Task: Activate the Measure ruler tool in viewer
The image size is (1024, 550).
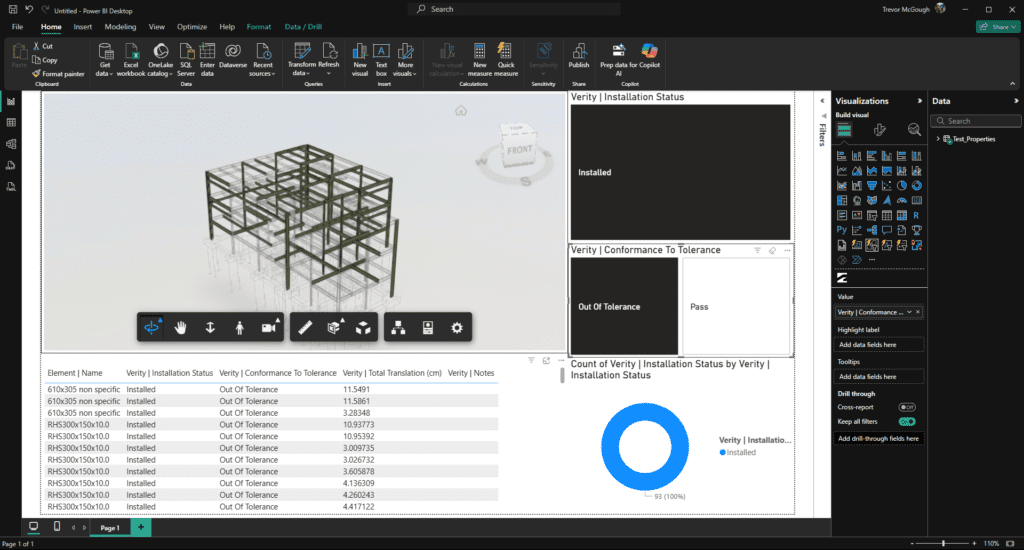Action: click(x=306, y=327)
